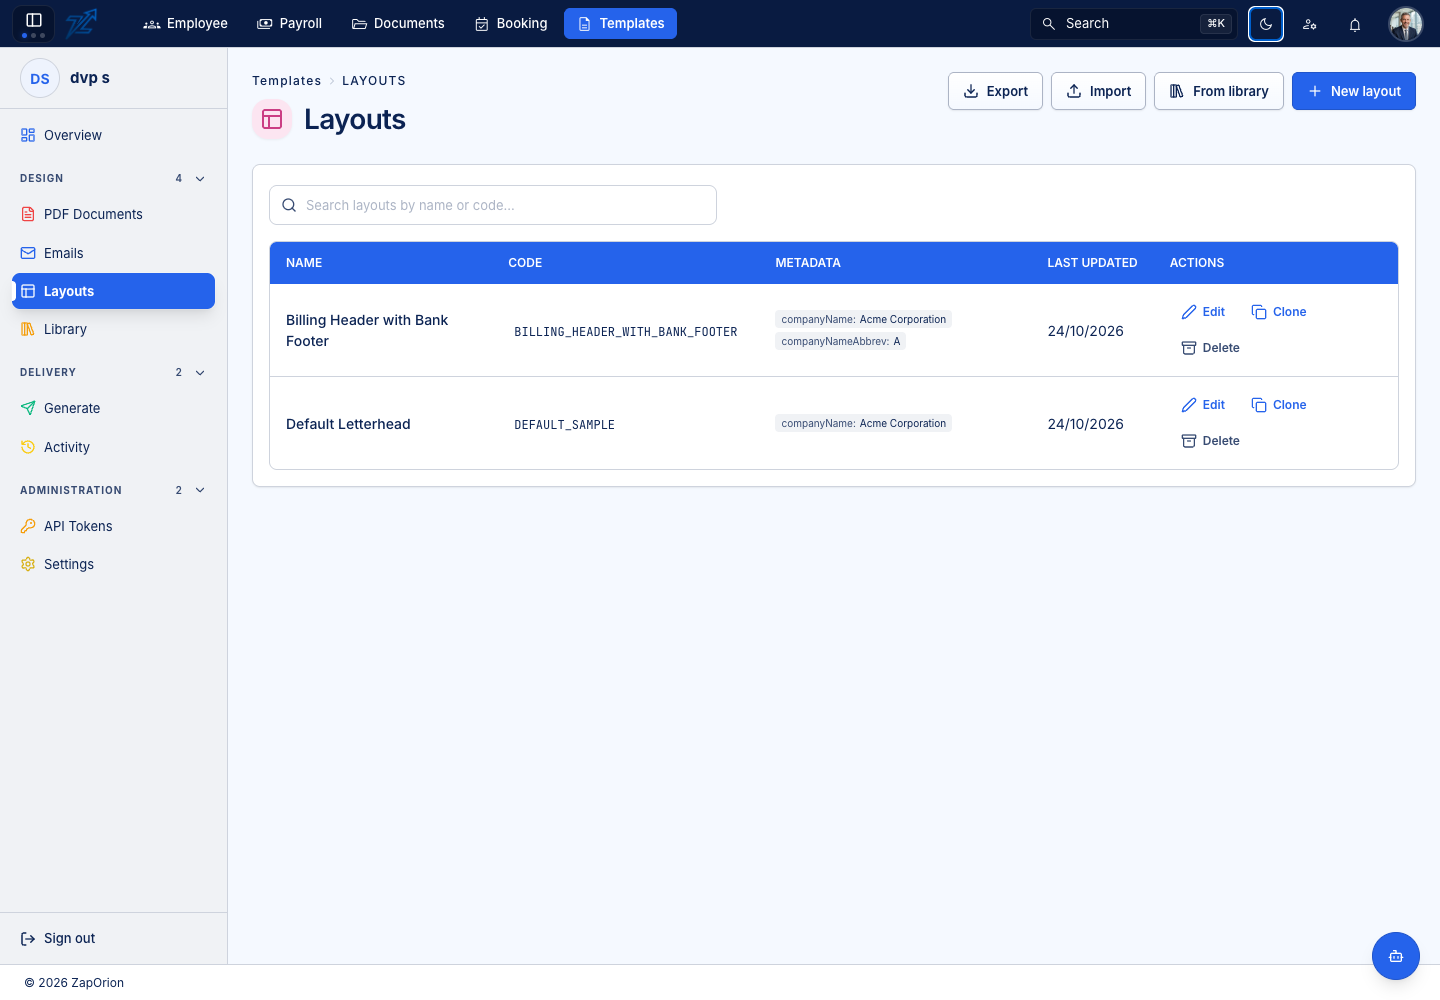Open the Employee menu
This screenshot has height=1000, width=1440.
185,24
